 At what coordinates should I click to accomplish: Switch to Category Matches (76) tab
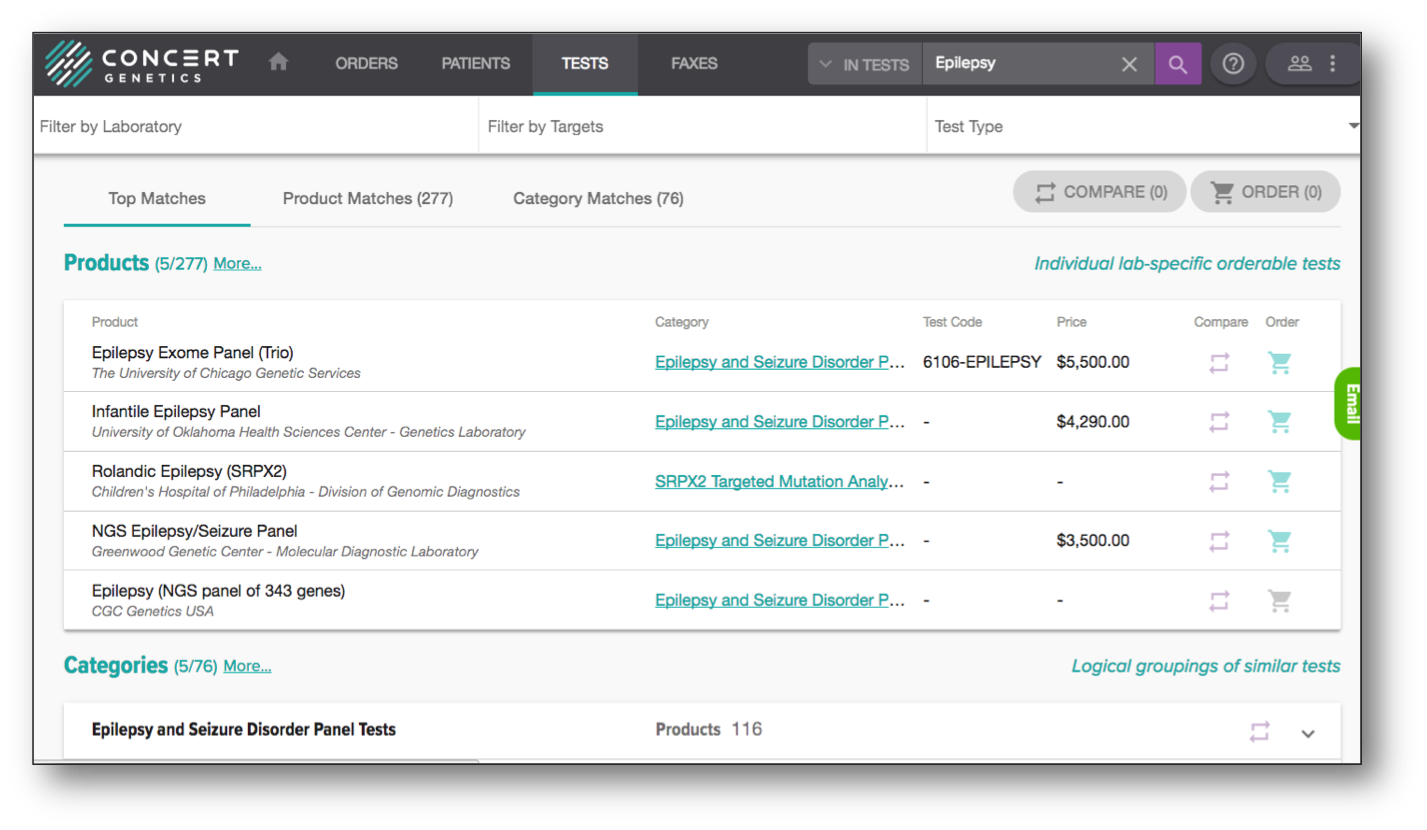598,198
